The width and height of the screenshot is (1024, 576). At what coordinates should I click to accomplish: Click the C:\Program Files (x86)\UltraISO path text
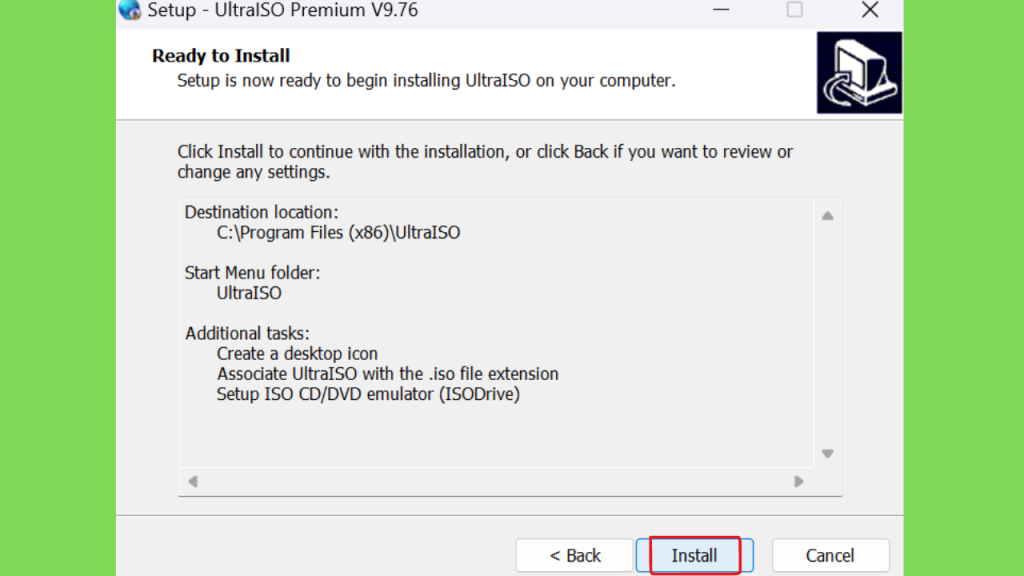tap(338, 232)
